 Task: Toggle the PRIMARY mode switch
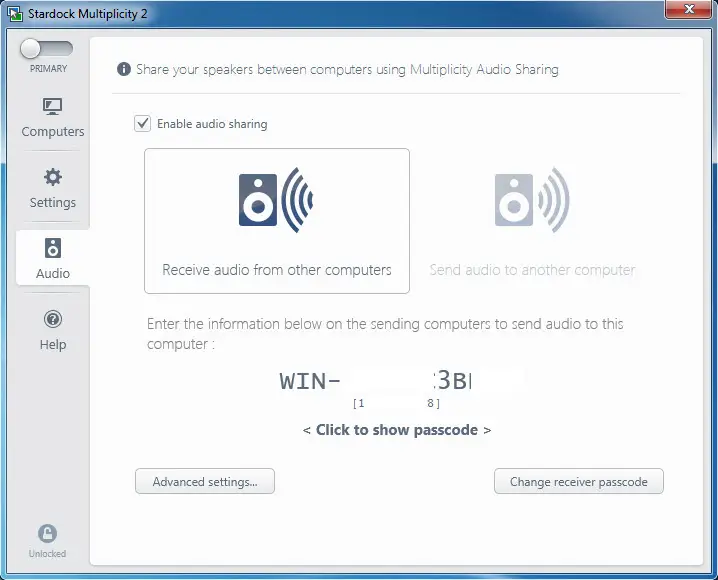(46, 49)
